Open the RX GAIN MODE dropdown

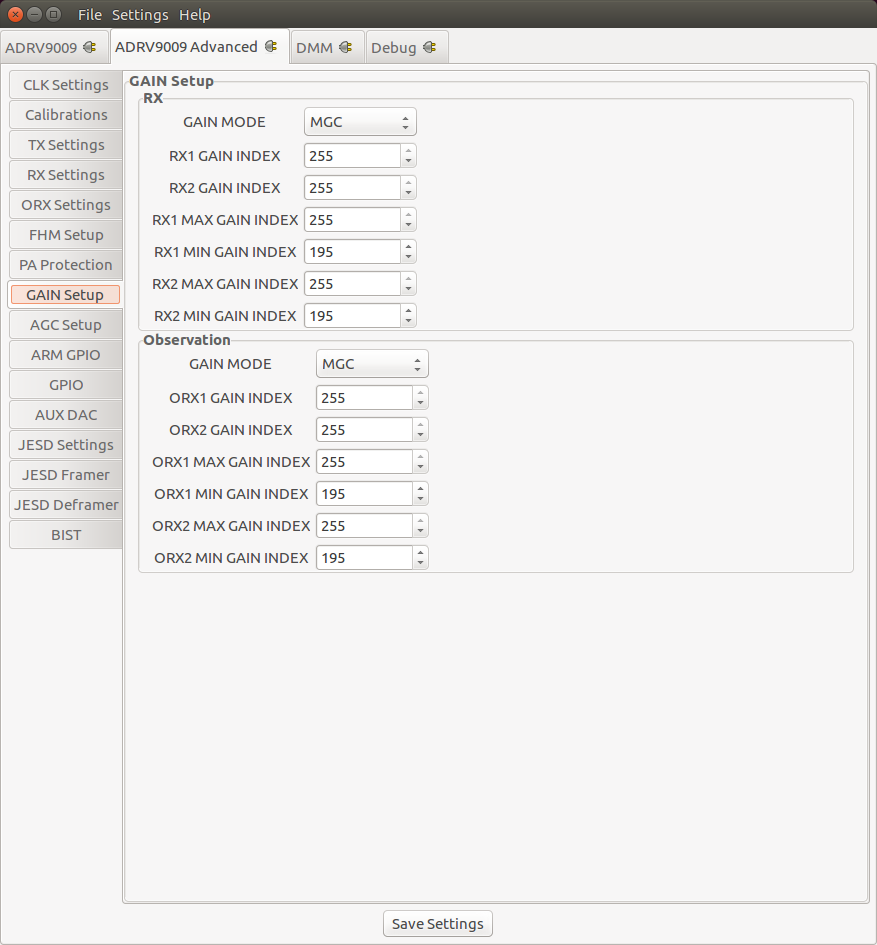pyautogui.click(x=360, y=121)
